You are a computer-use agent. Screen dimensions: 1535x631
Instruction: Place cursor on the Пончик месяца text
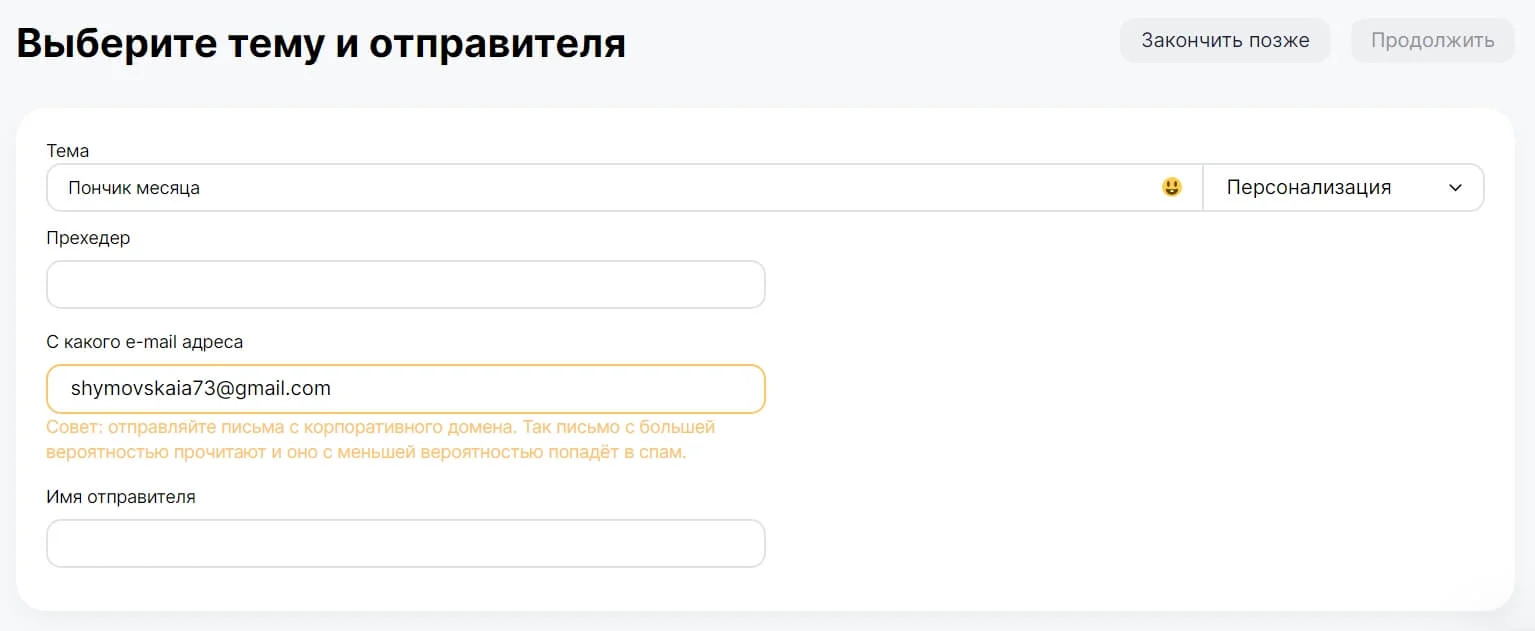[x=134, y=188]
